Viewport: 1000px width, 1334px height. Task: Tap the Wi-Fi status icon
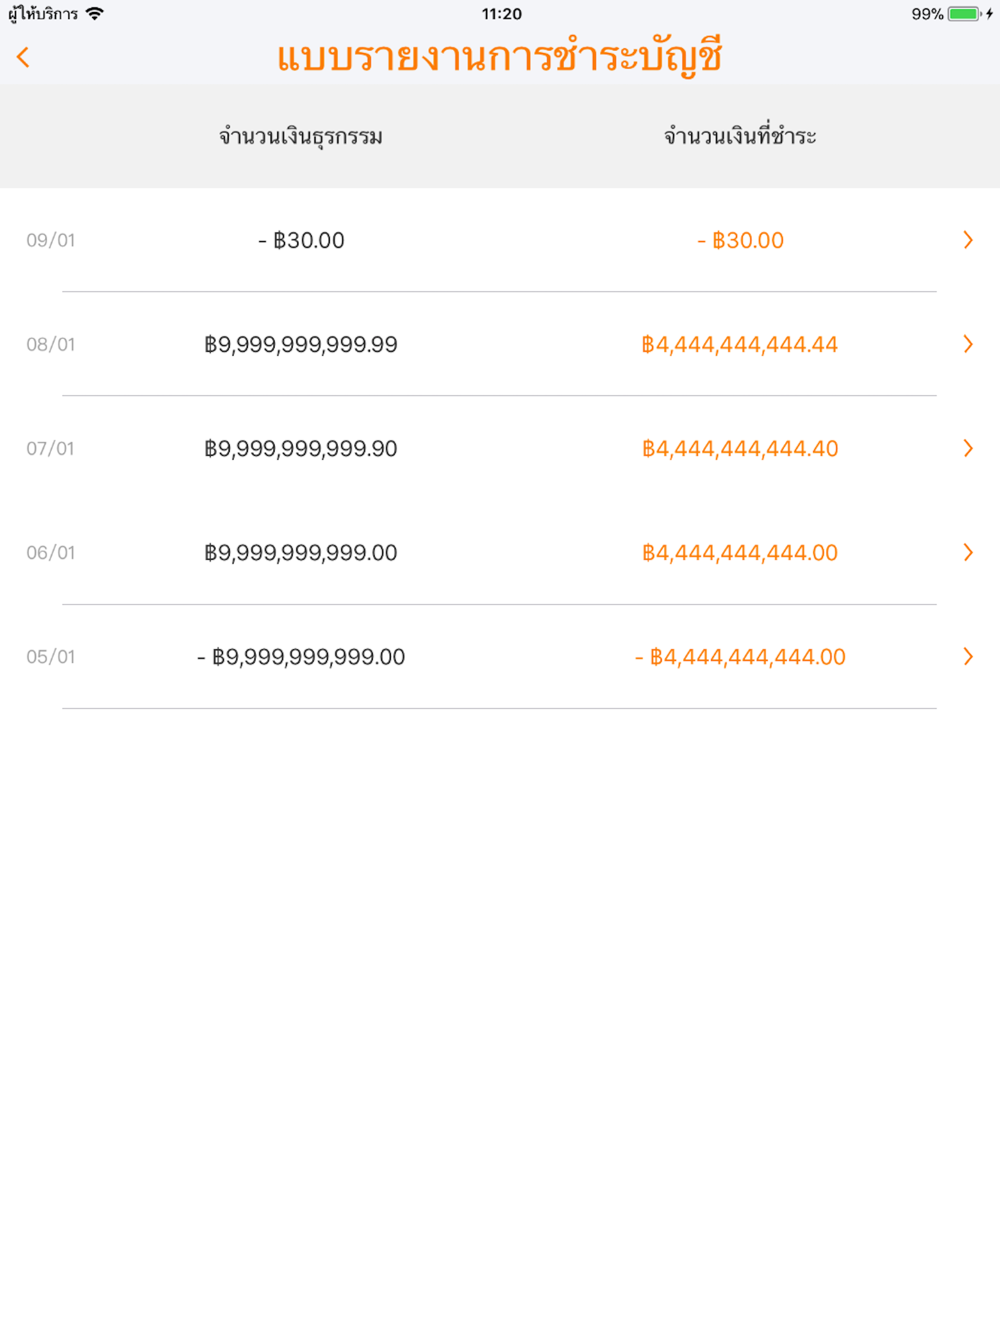pos(95,14)
